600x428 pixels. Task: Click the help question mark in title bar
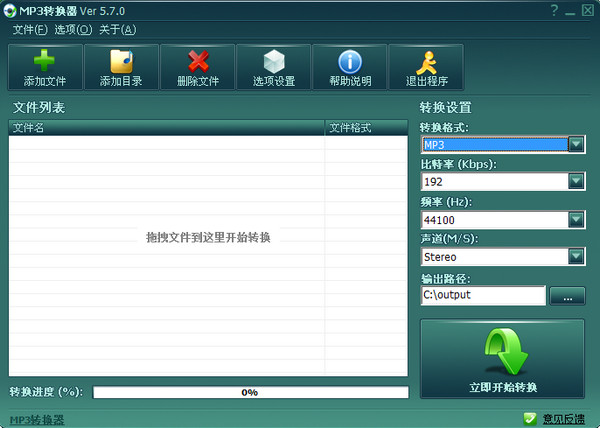[554, 11]
